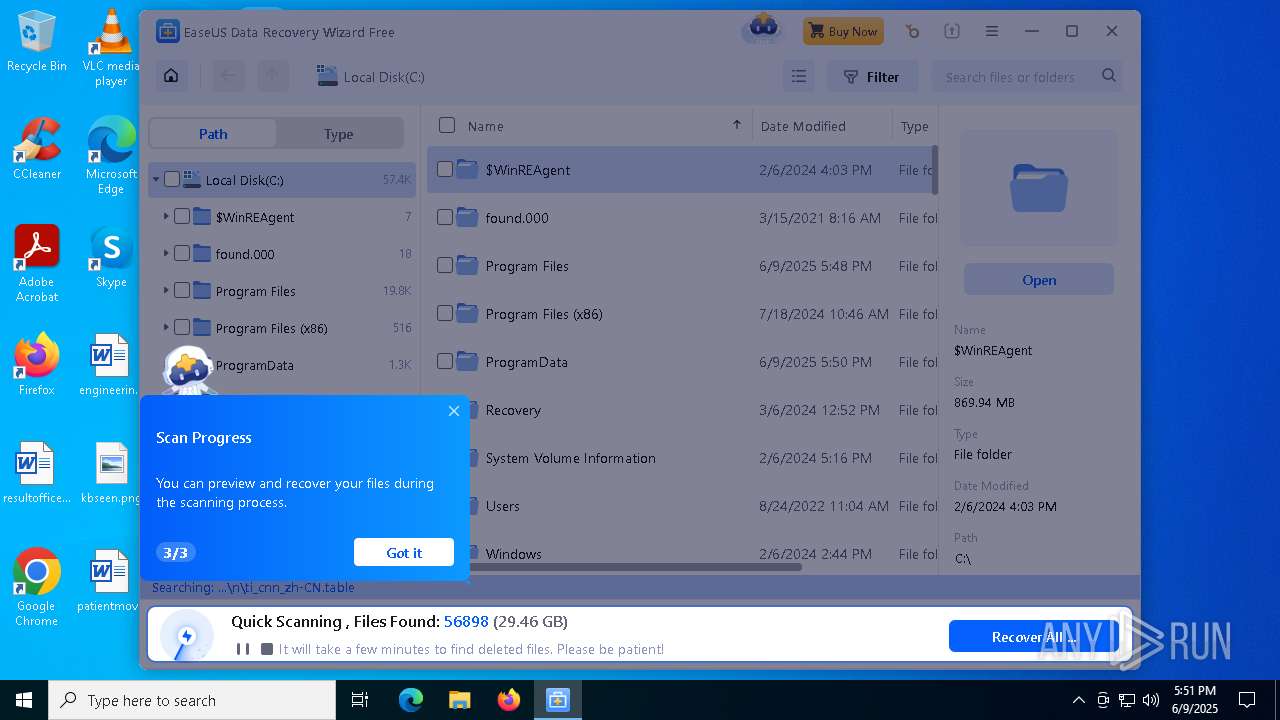Check the $WinREAgent tree checkbox

(x=182, y=217)
